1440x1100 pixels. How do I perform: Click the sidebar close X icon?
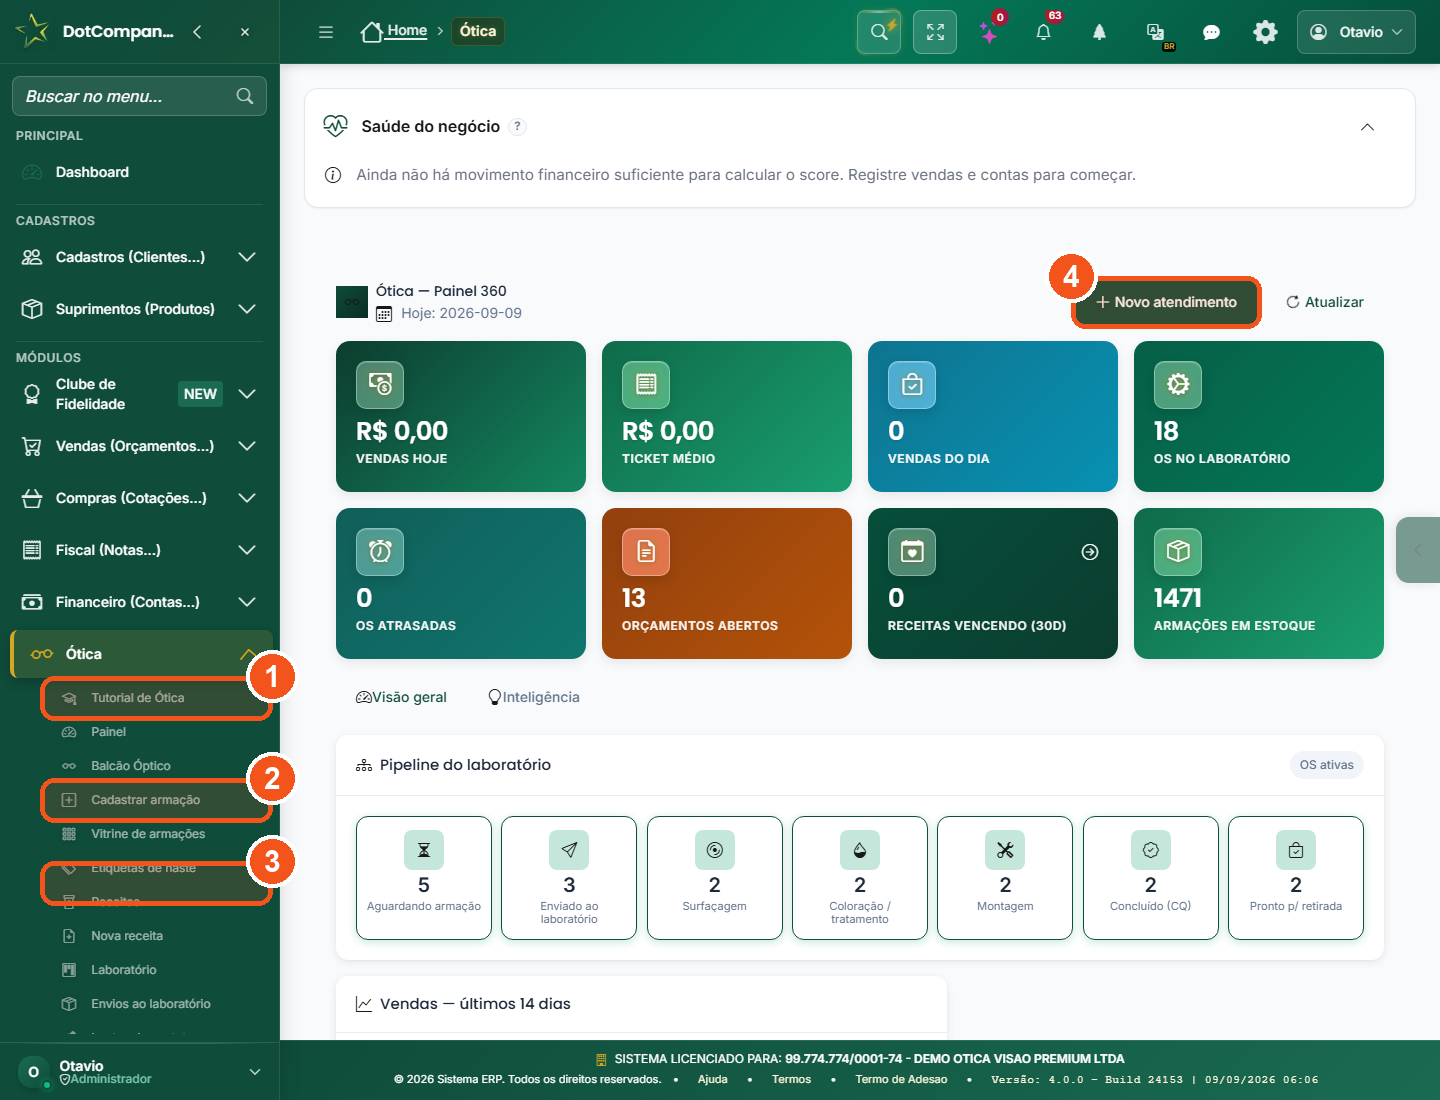(x=245, y=32)
